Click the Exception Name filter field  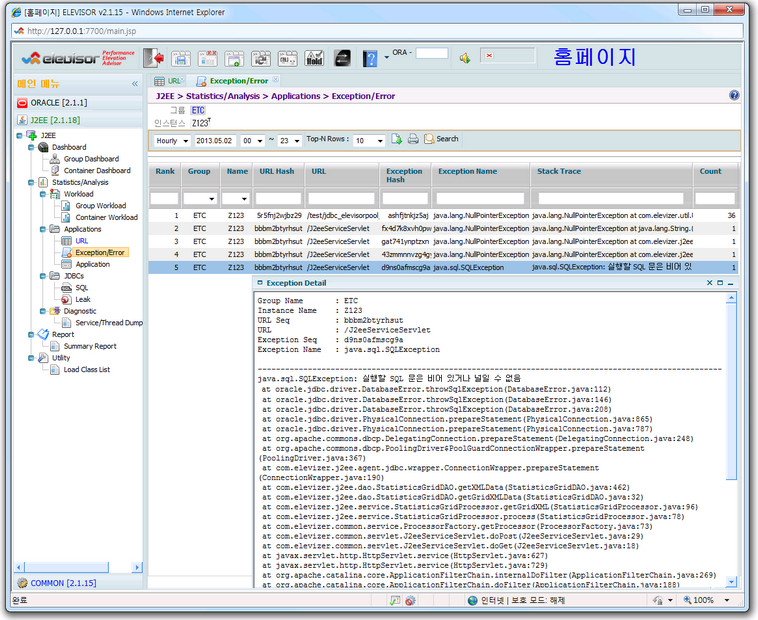[480, 199]
